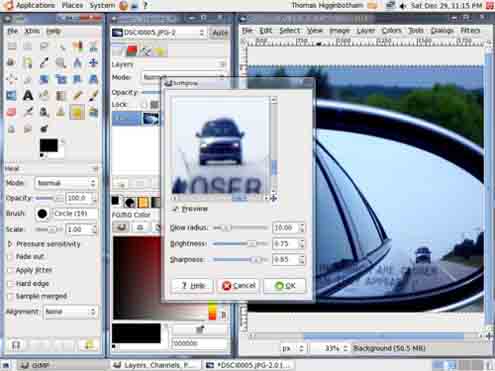
Task: Select the Blend gradient tool
Action: 61,96
